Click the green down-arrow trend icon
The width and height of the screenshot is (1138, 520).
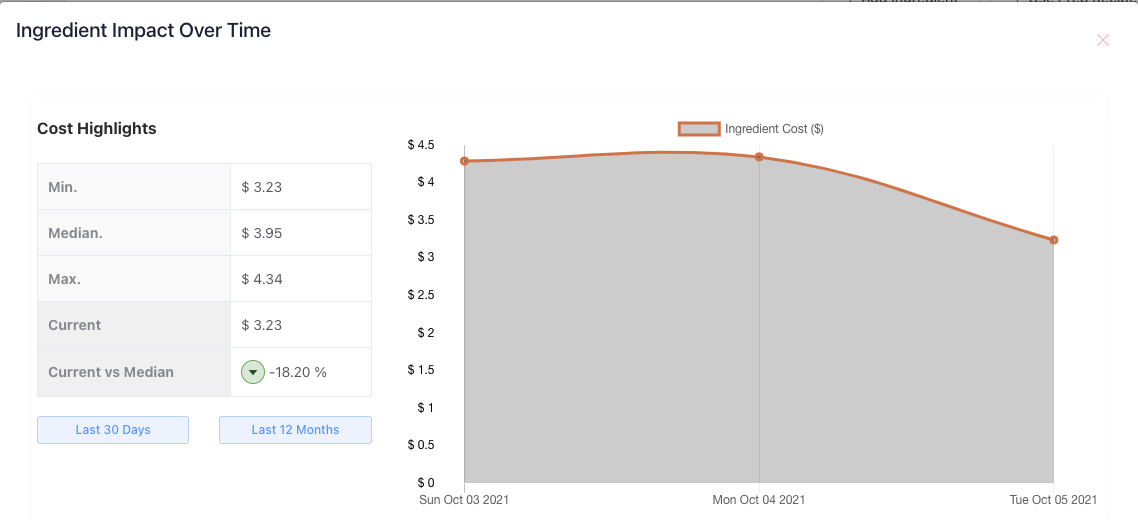[253, 372]
